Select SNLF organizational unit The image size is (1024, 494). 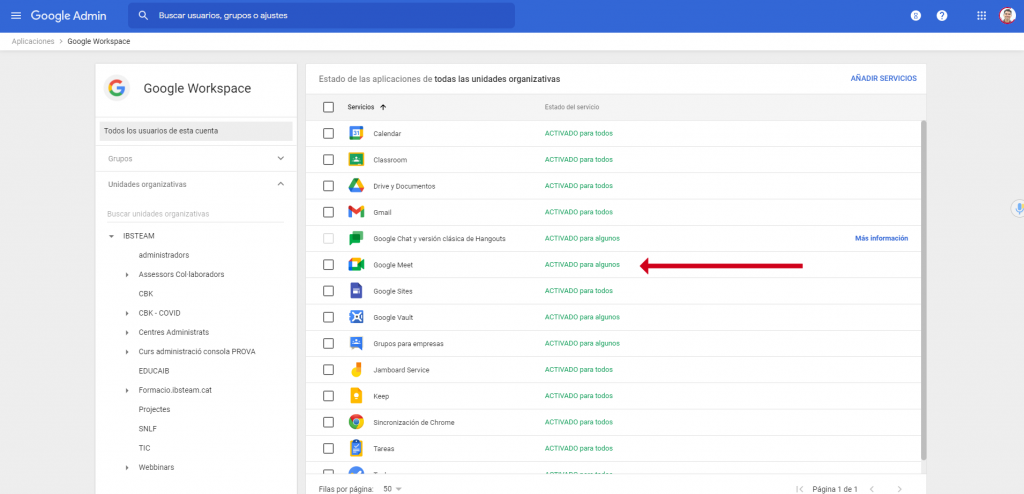point(148,429)
